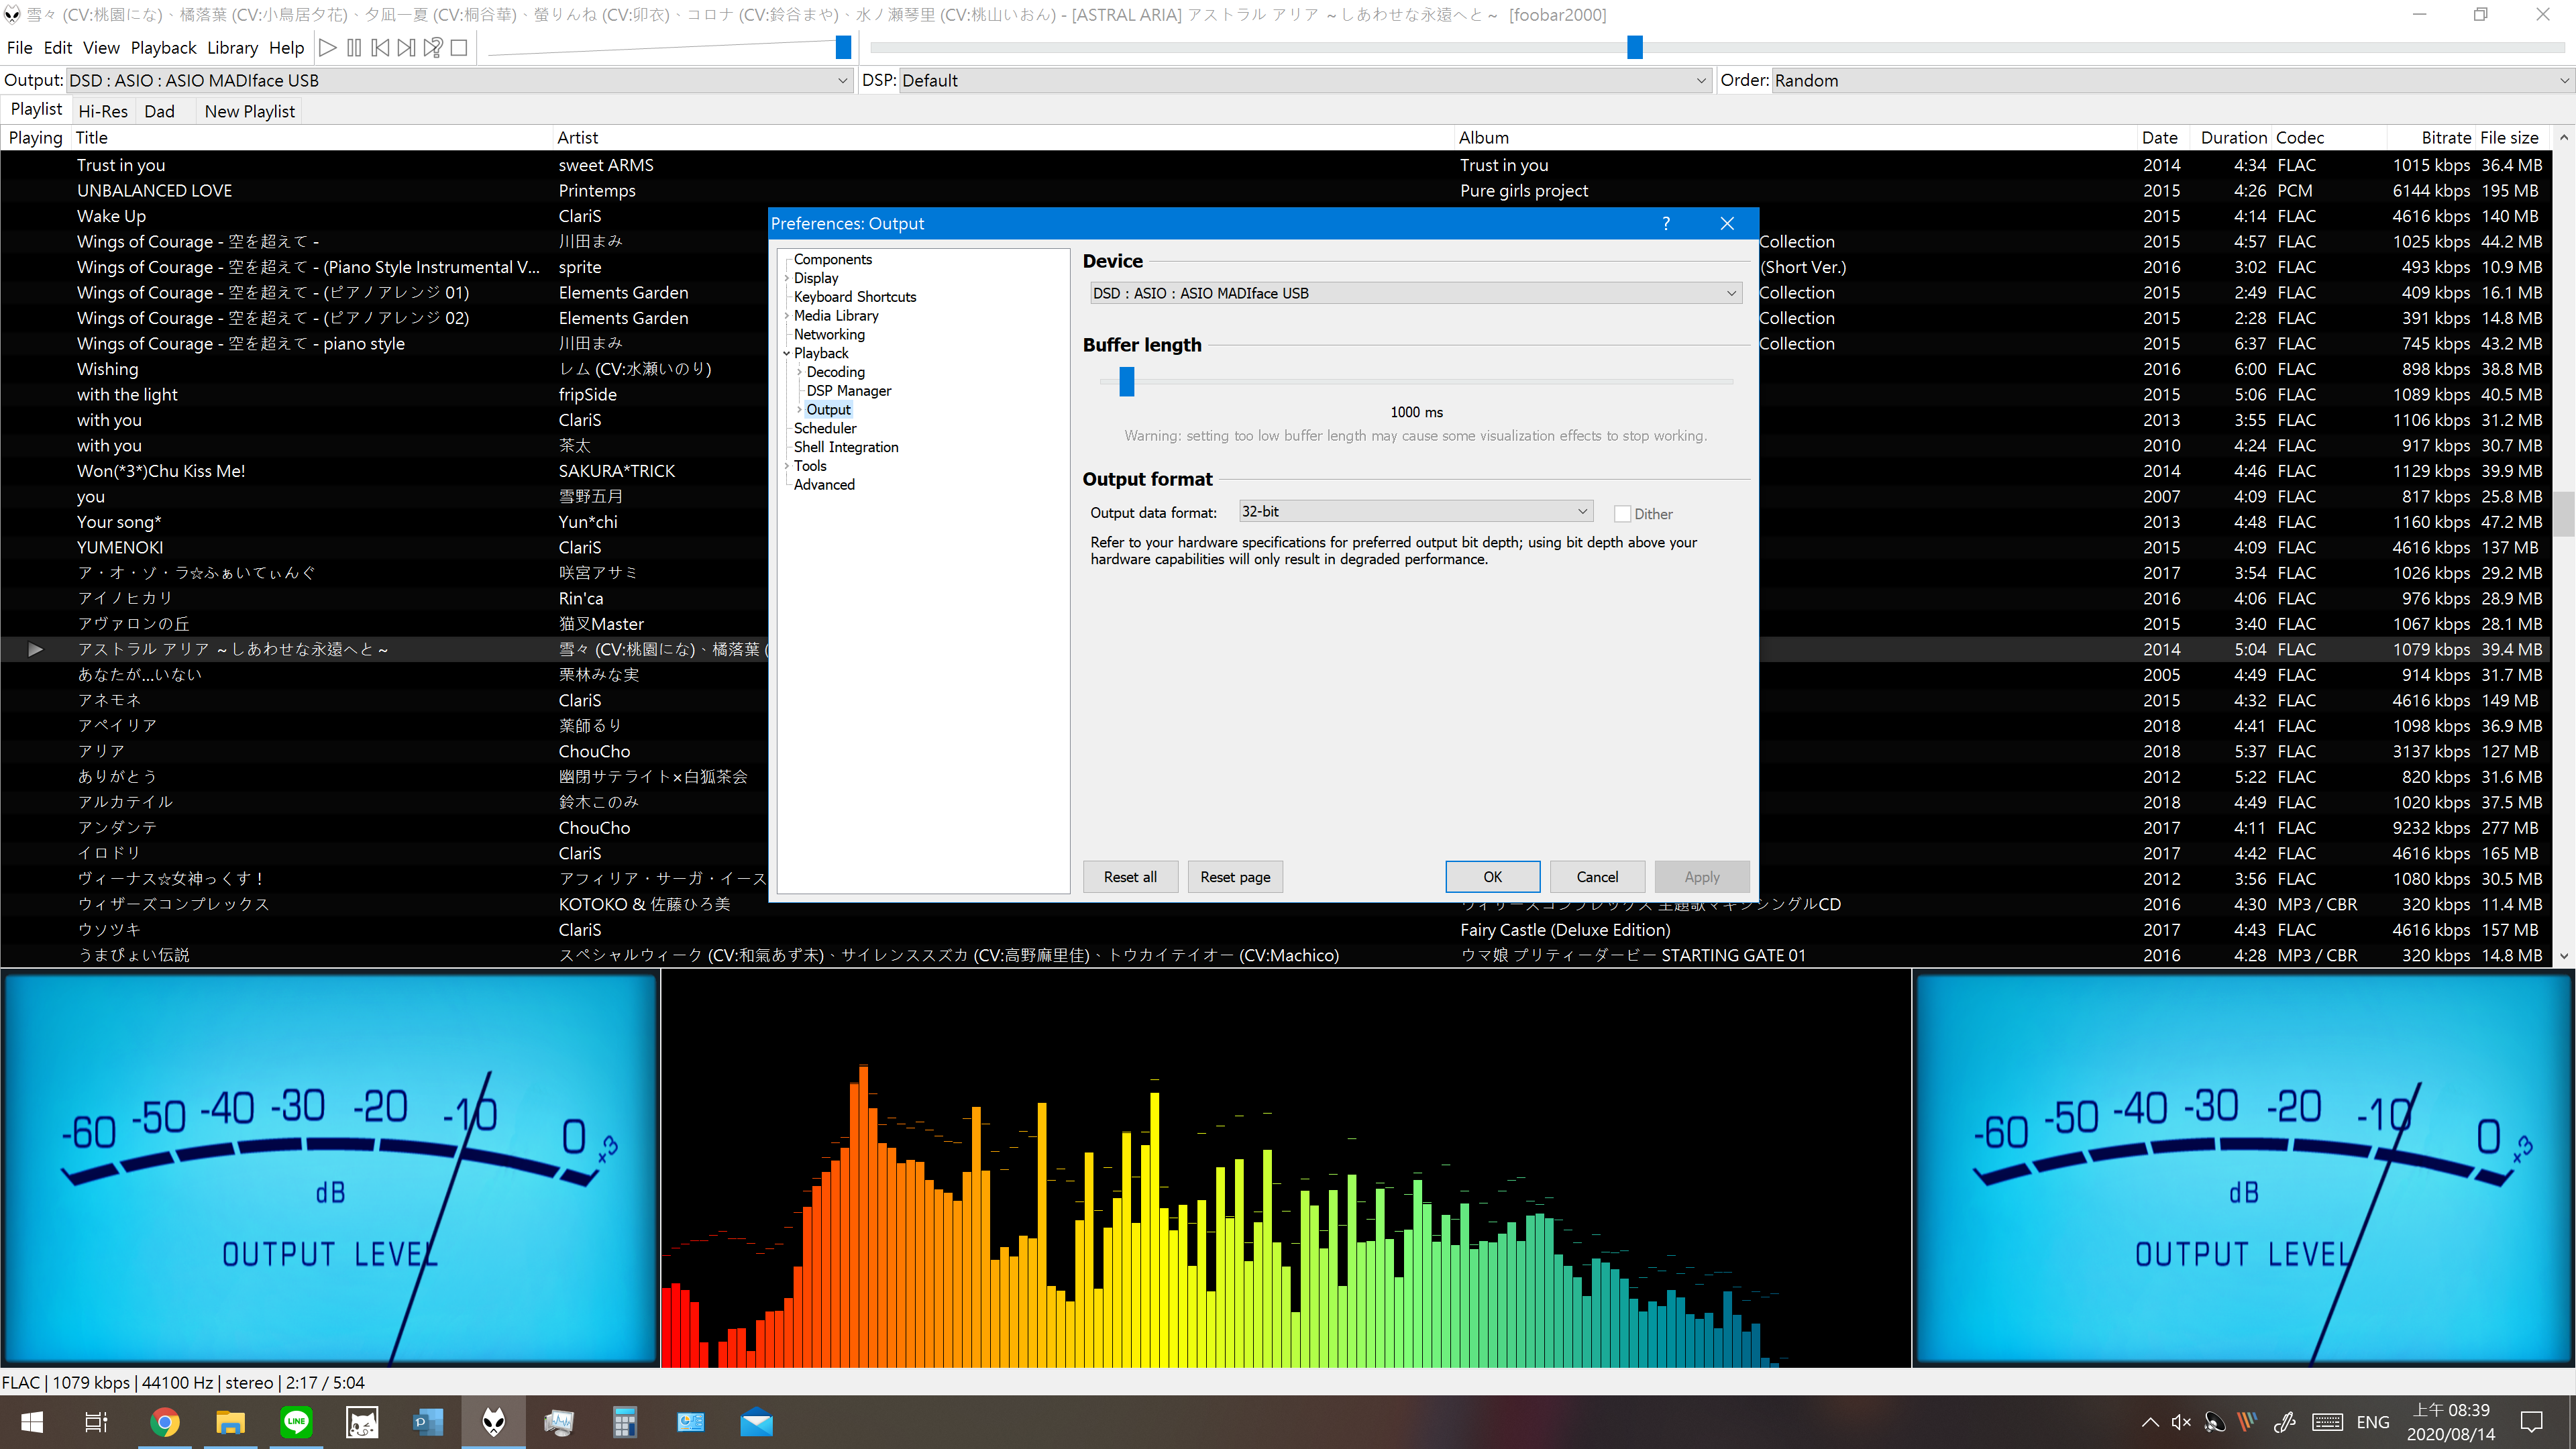The height and width of the screenshot is (1449, 2576).
Task: Click the Buffer length slider handle
Action: [x=1127, y=381]
